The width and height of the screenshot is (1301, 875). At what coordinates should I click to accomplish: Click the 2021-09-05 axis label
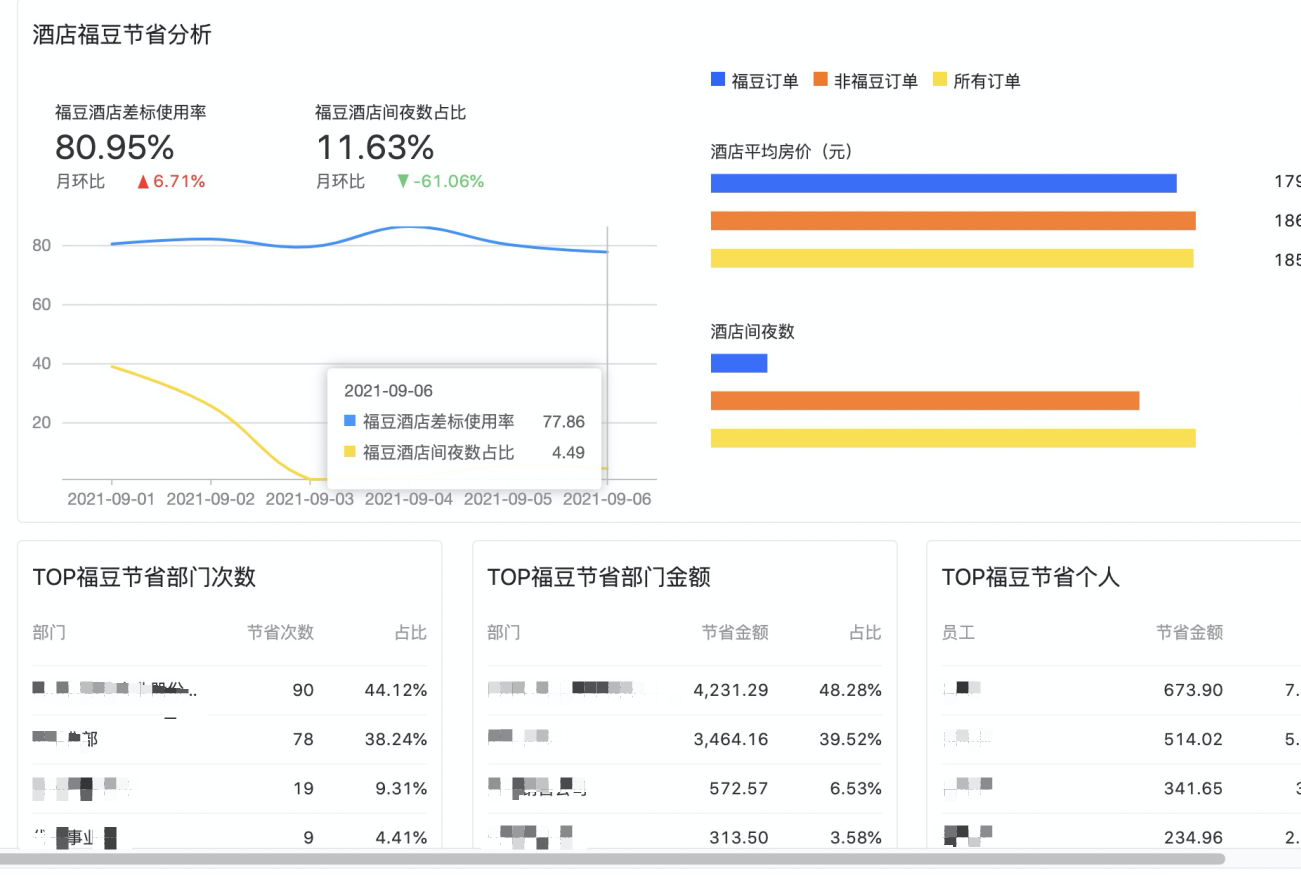click(x=508, y=499)
